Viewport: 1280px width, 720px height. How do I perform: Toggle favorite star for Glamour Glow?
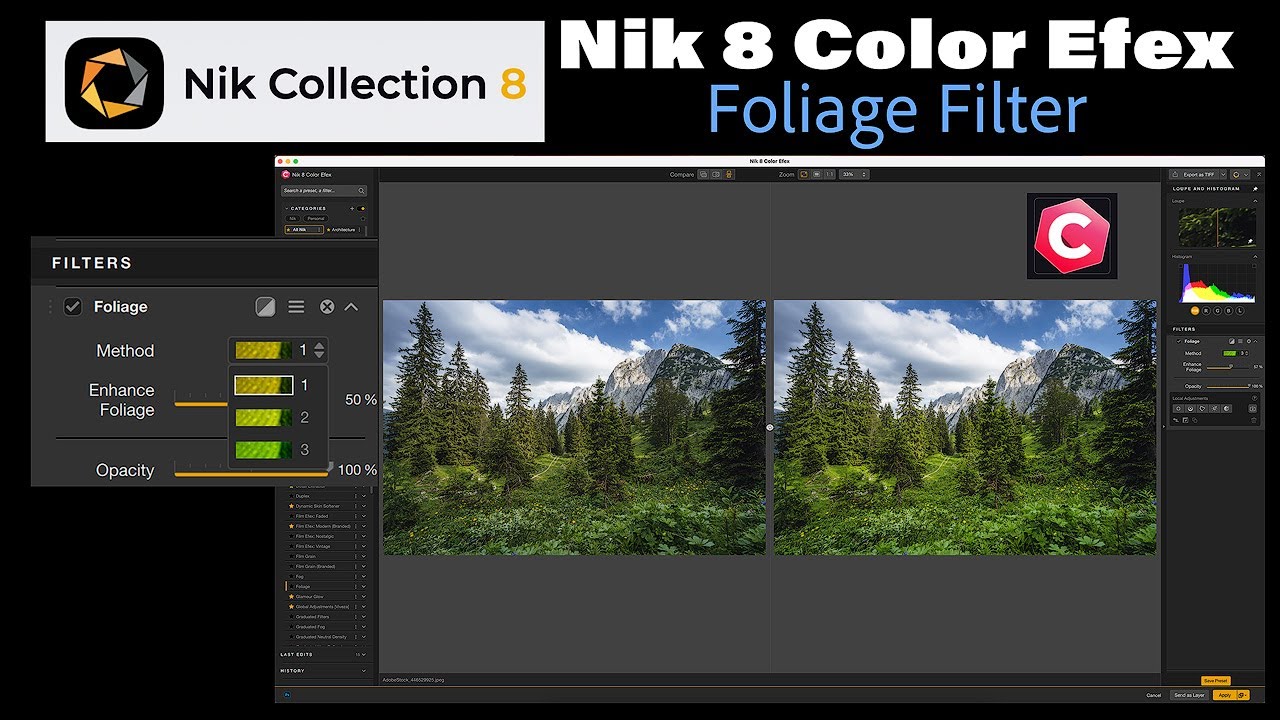[291, 597]
